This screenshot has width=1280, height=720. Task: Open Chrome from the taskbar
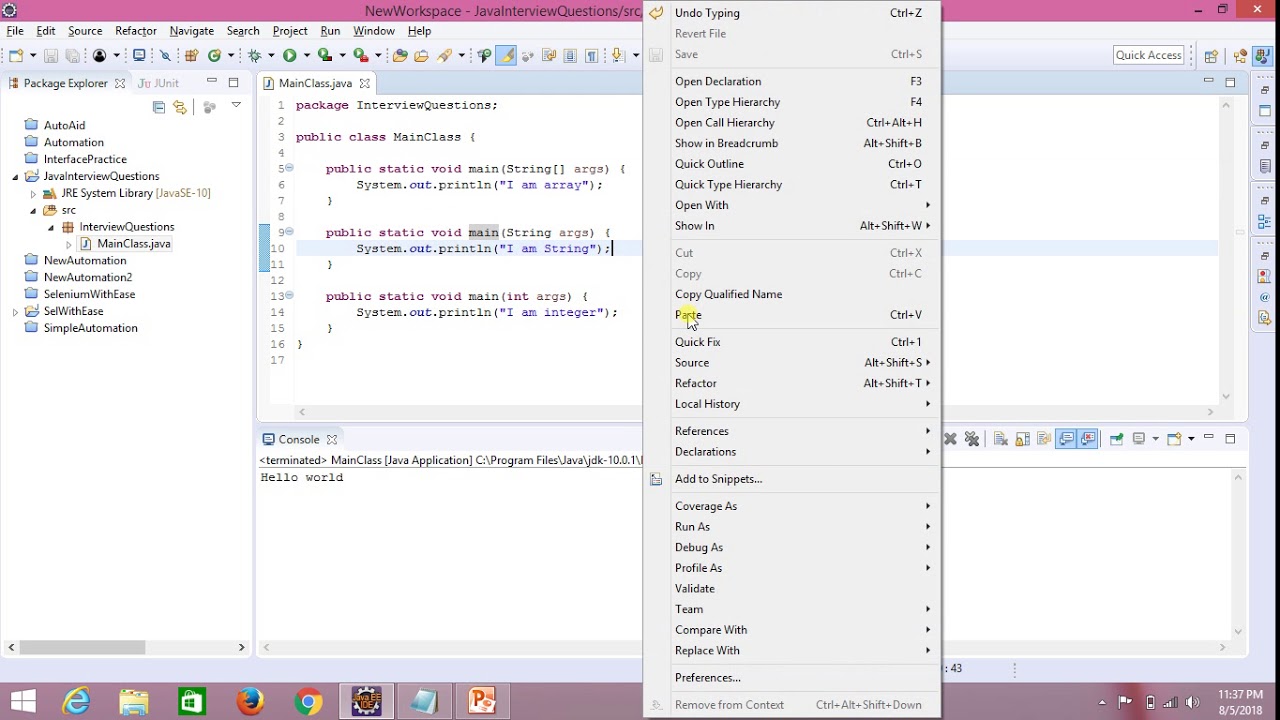(x=308, y=701)
